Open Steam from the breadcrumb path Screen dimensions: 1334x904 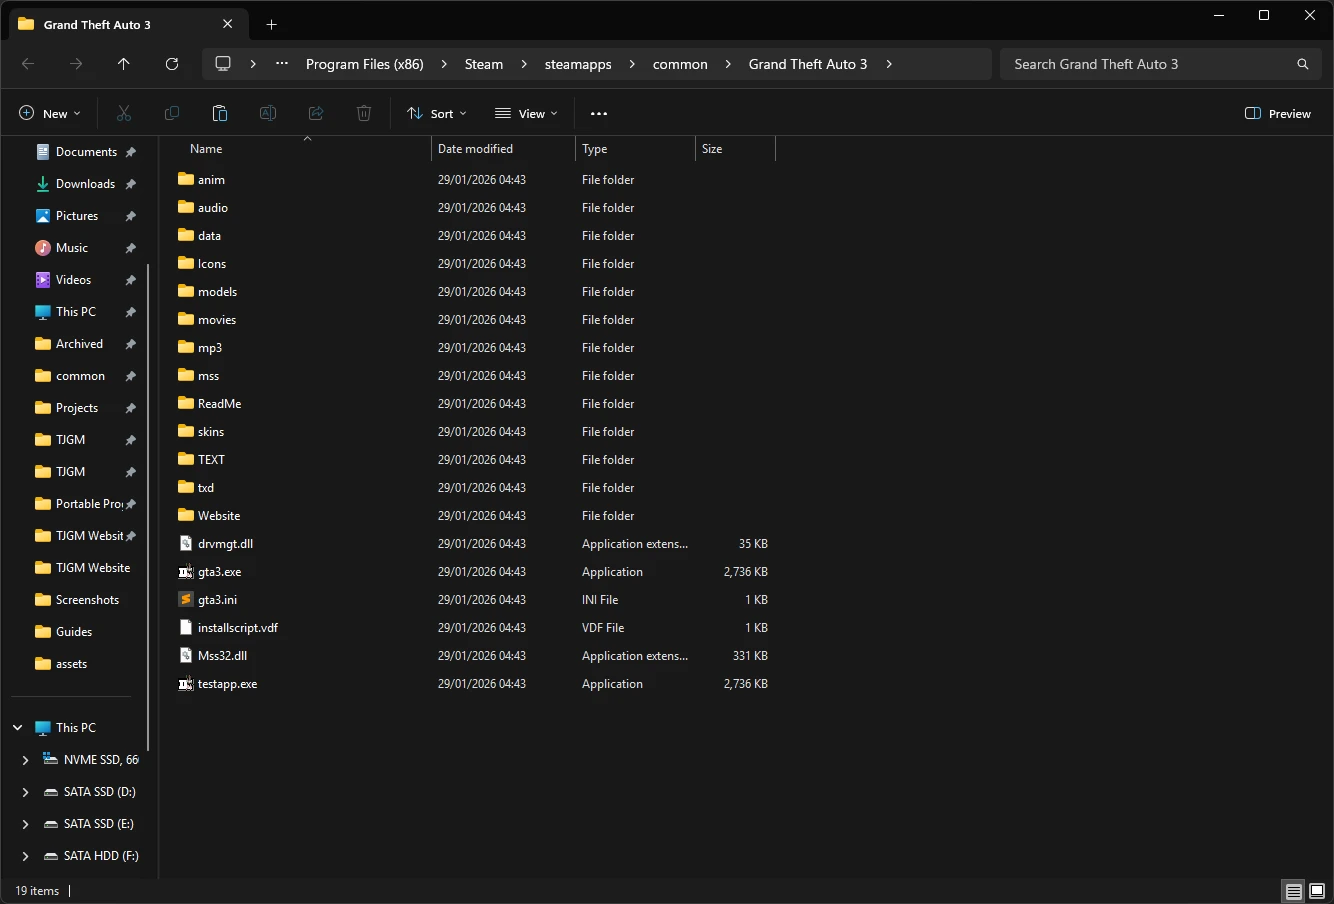point(483,63)
